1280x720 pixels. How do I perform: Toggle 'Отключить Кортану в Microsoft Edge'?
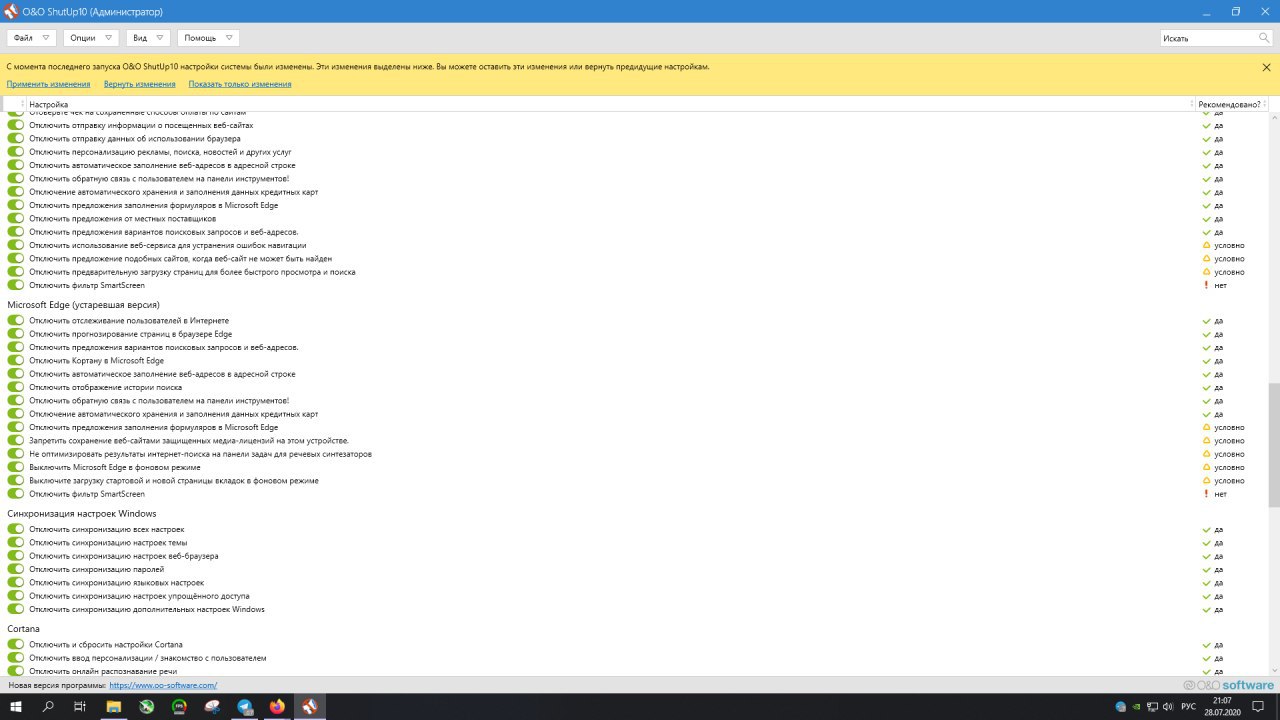15,361
